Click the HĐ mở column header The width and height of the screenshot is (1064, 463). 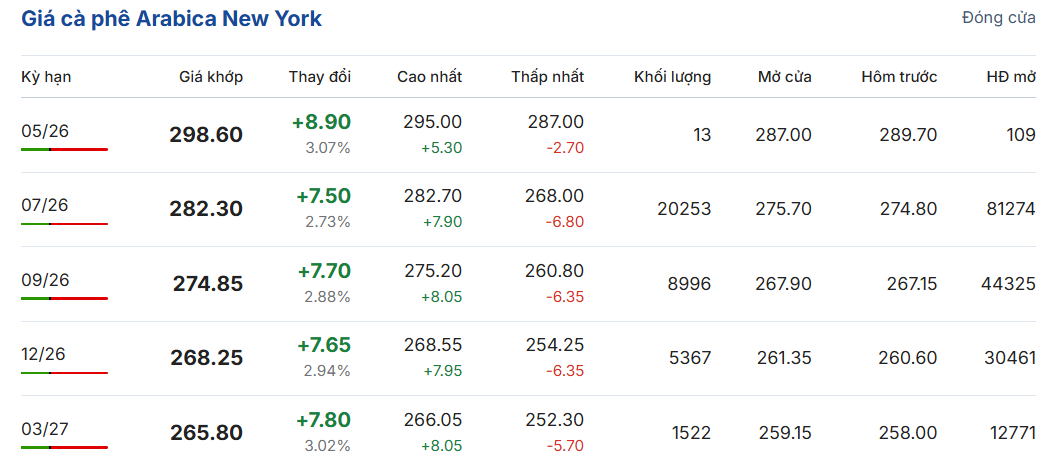click(x=1011, y=77)
